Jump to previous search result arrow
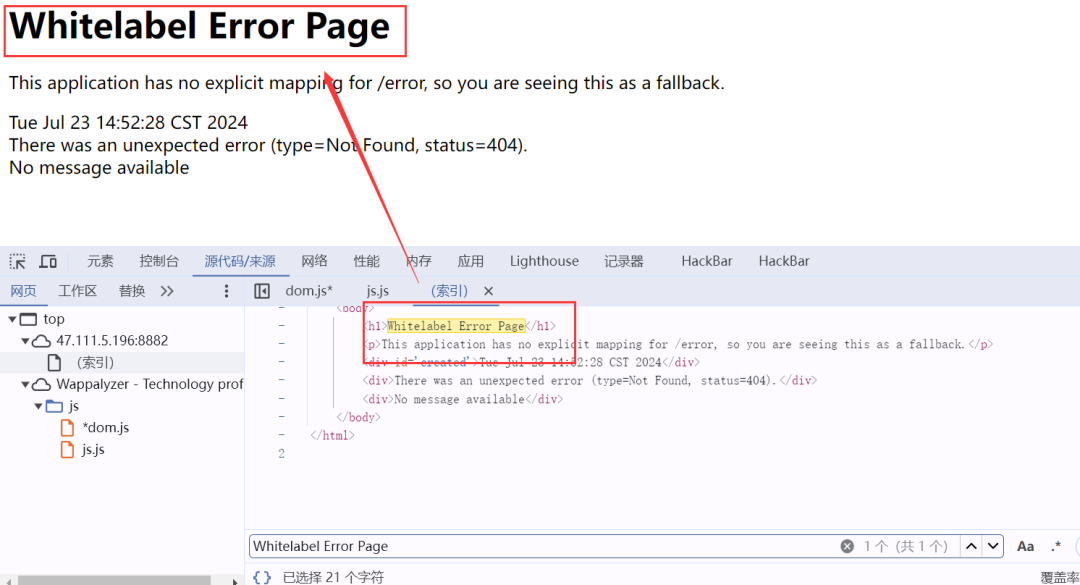 tap(971, 546)
